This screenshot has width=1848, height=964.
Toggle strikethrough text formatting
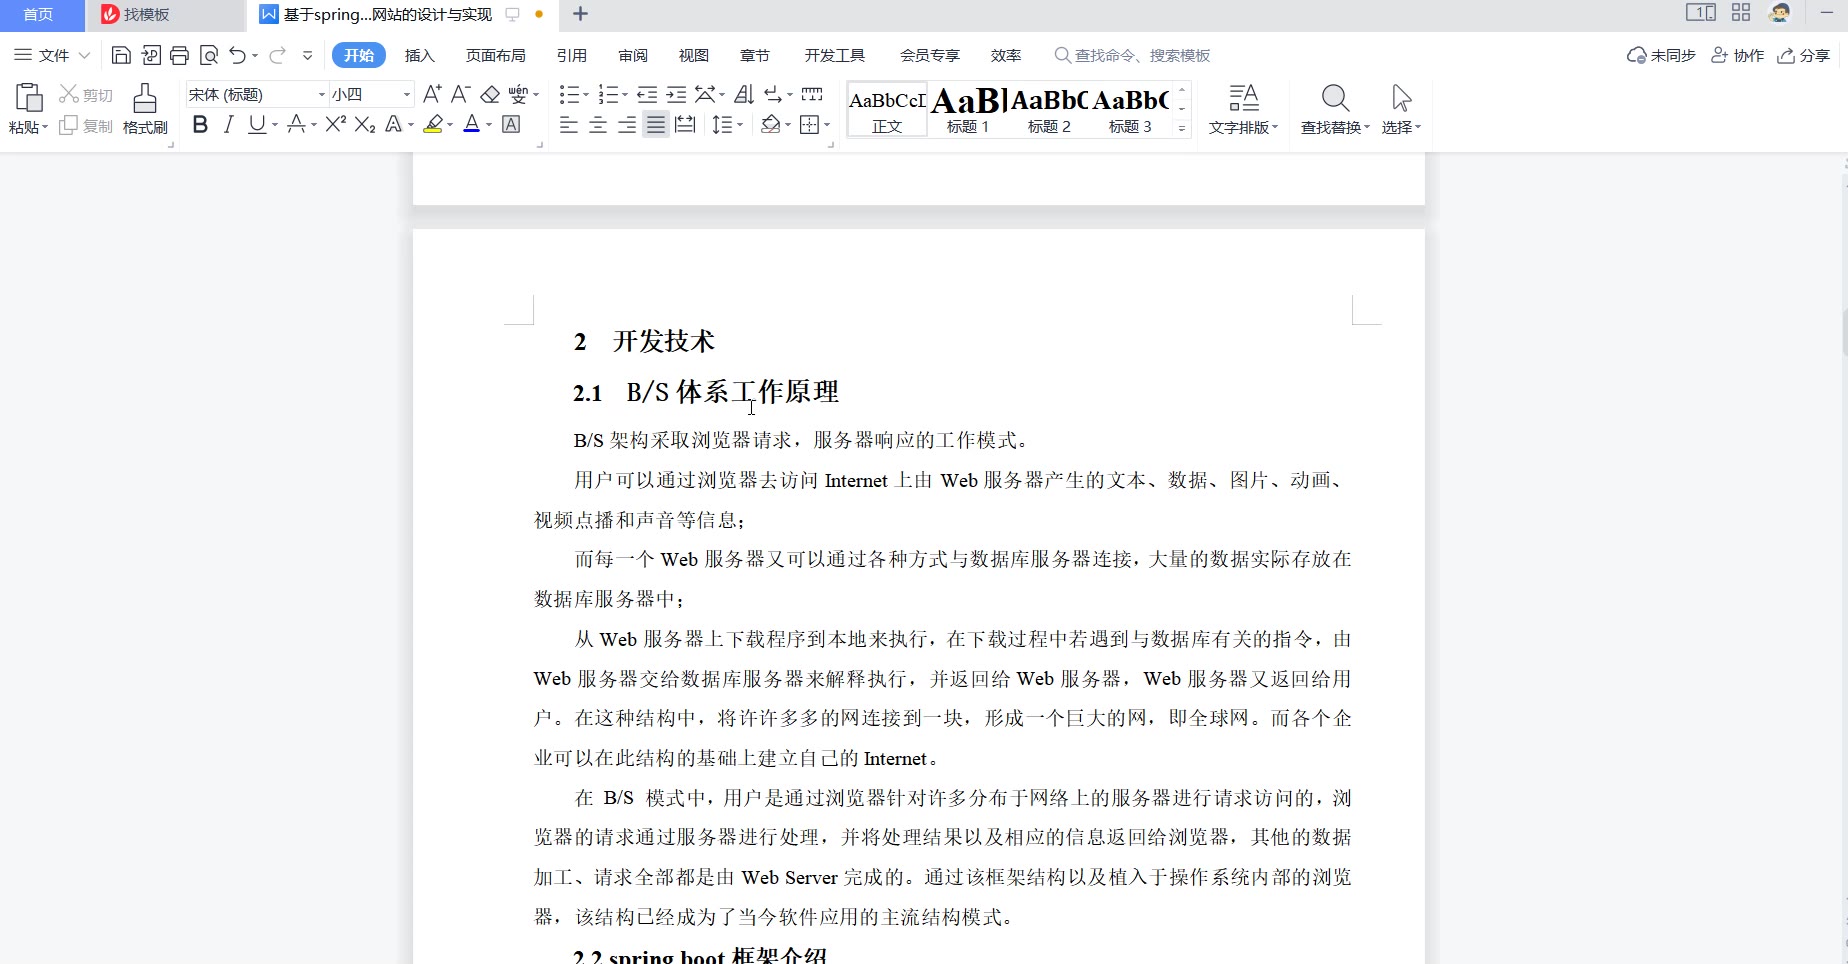coord(296,124)
